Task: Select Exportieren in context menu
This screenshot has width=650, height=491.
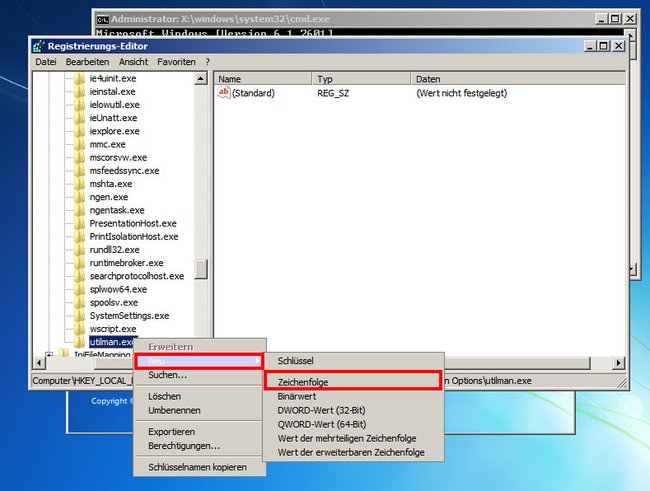Action: [x=199, y=432]
